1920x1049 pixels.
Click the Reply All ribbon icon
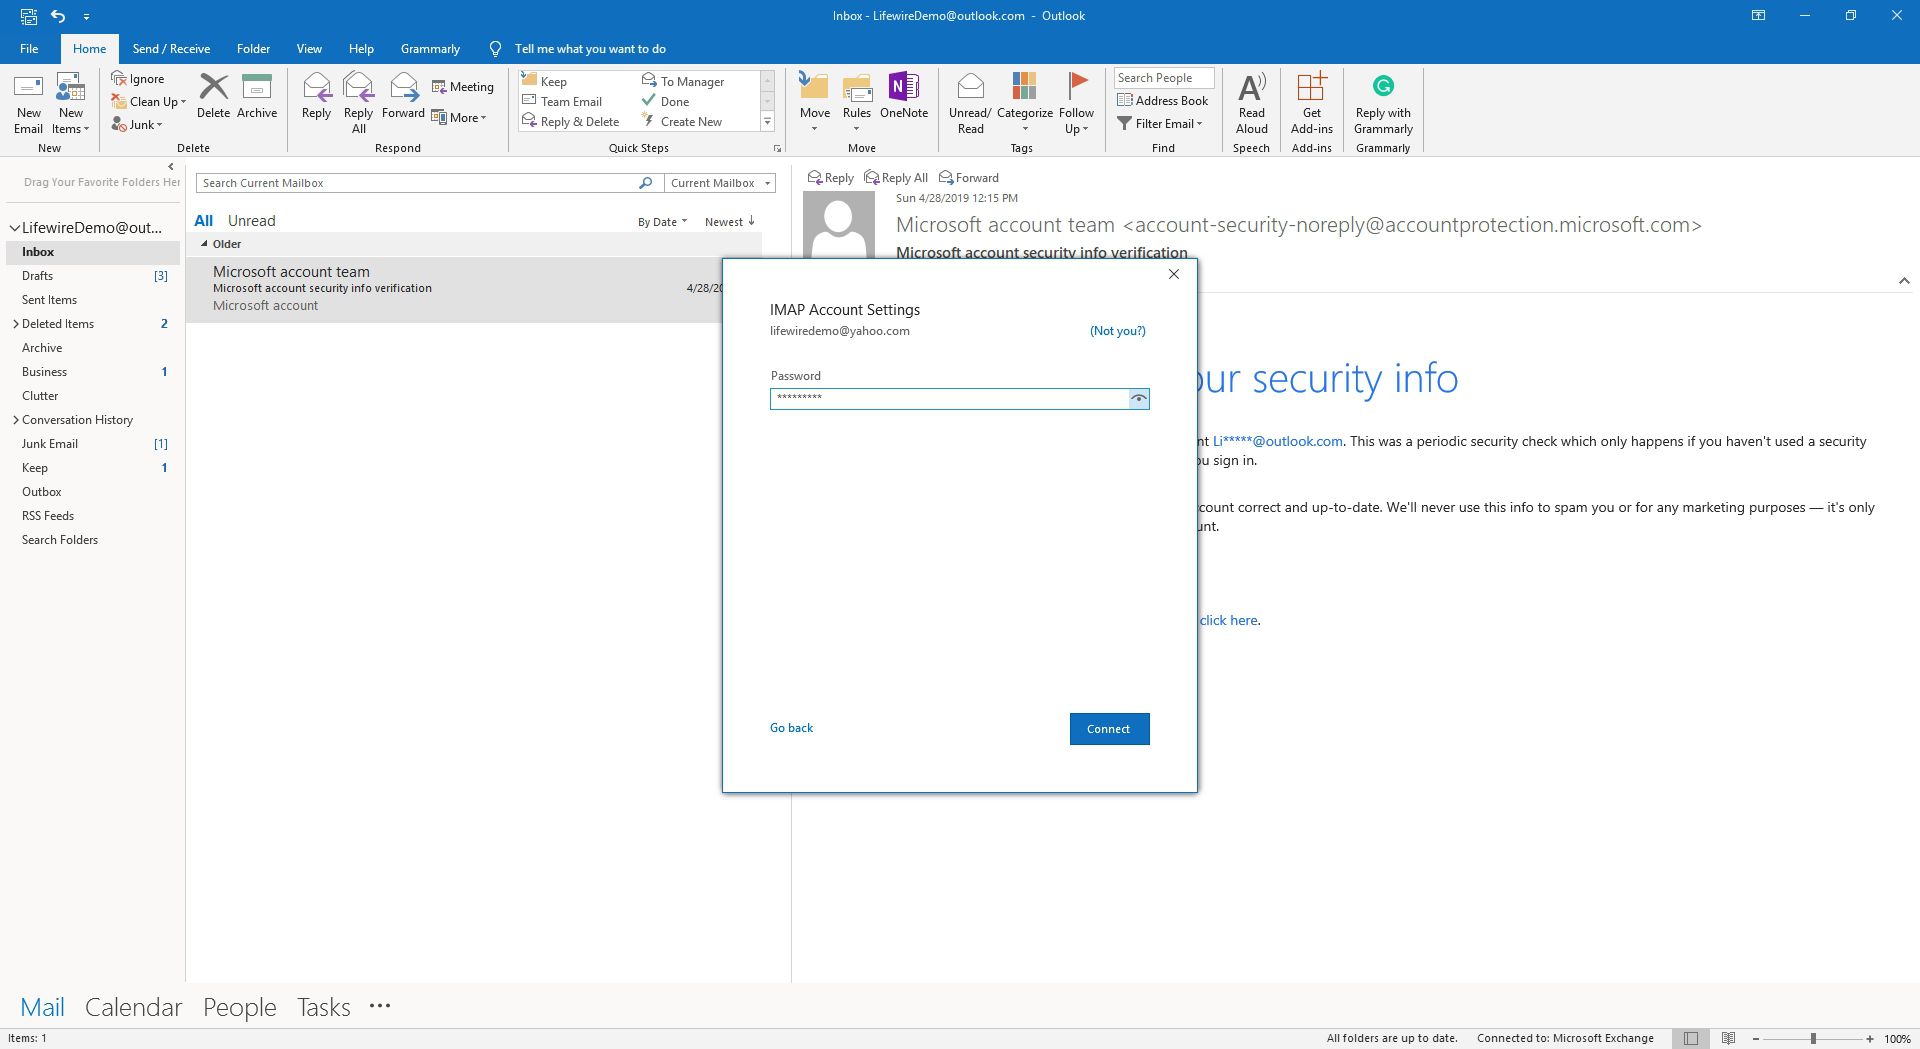[x=358, y=103]
